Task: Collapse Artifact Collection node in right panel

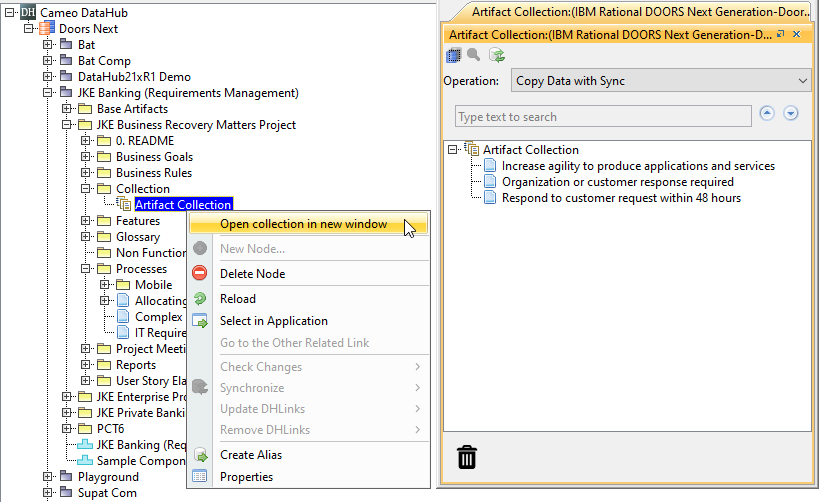Action: [452, 149]
